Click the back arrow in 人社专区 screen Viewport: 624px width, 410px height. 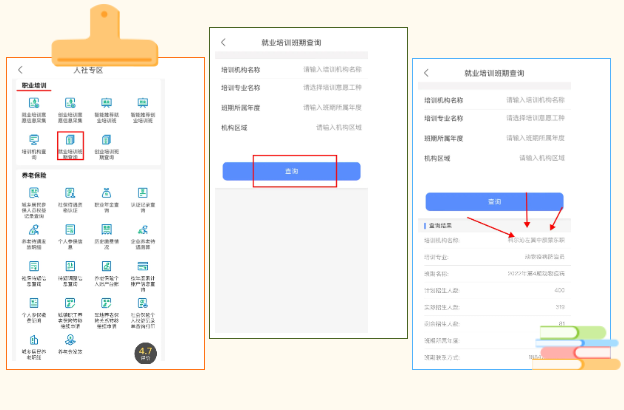(20, 70)
